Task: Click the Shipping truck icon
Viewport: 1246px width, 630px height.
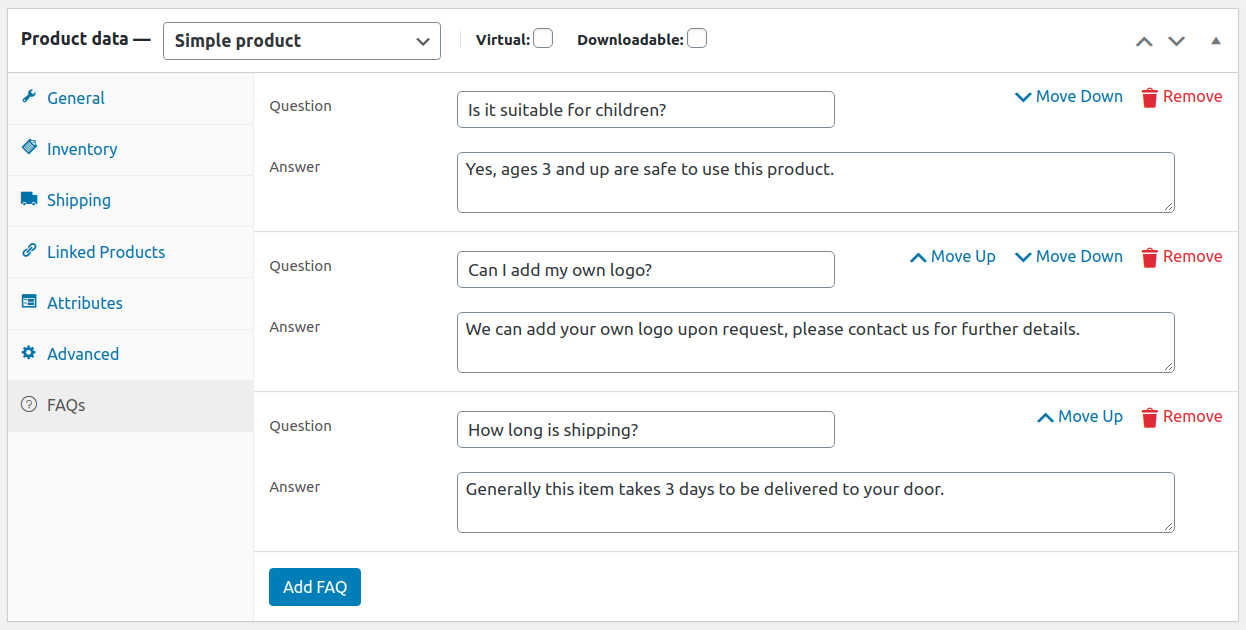Action: point(29,199)
